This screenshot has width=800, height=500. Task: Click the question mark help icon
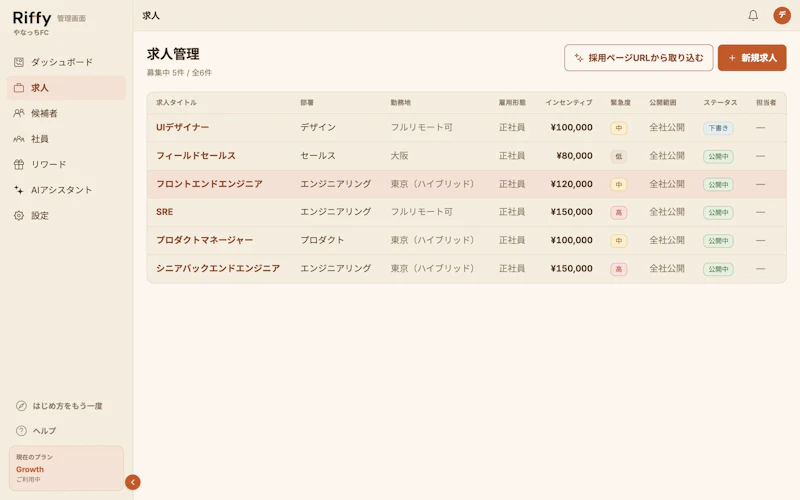21,431
